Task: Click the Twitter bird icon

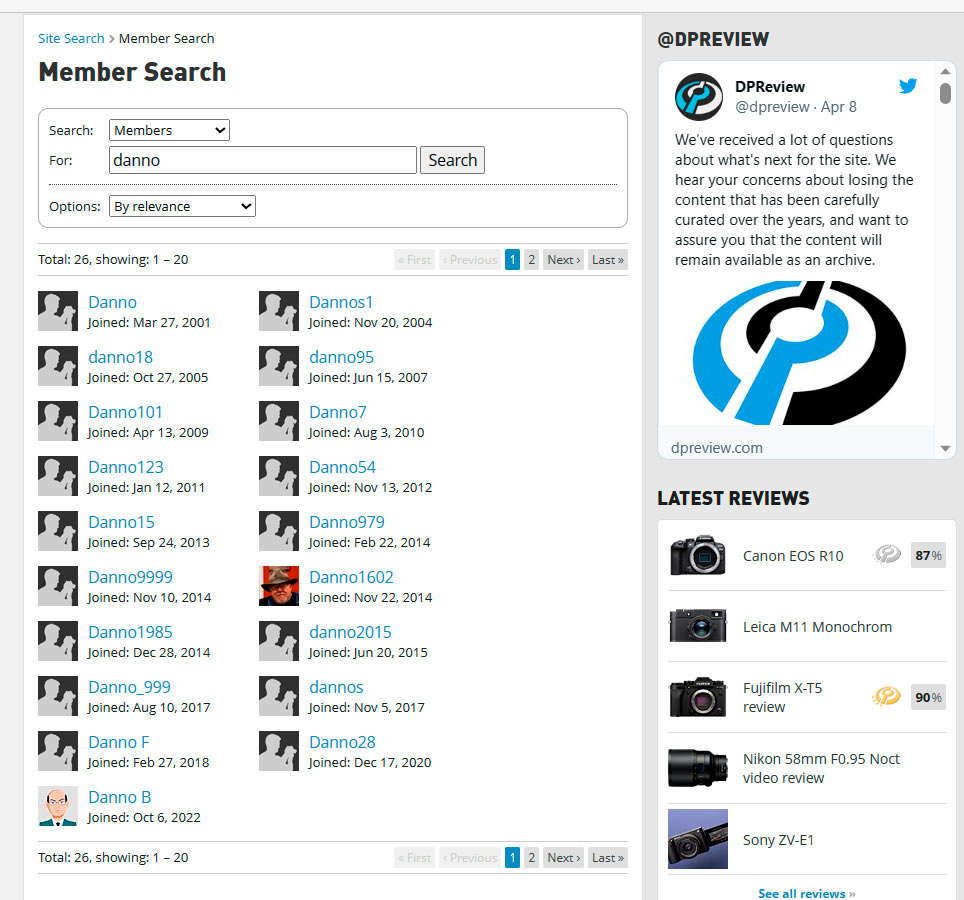Action: 907,86
